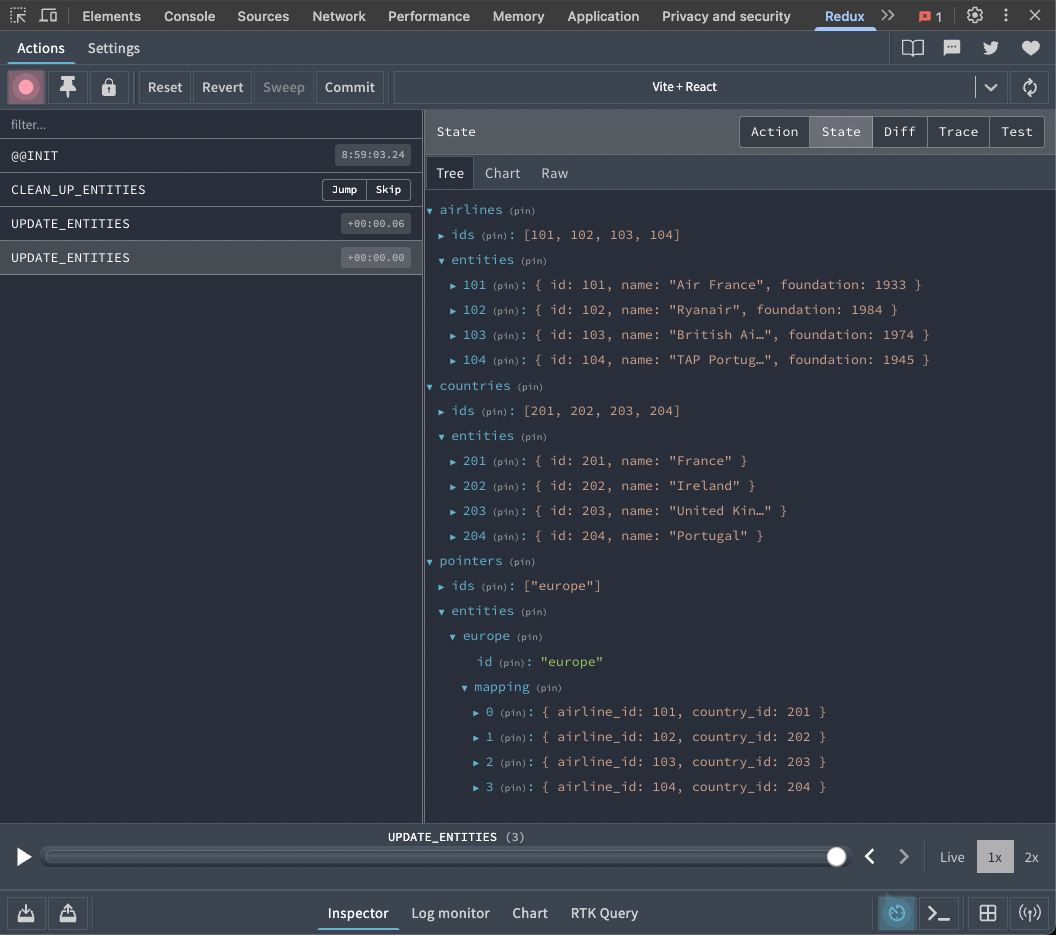Toggle the lock changes icon

108,87
